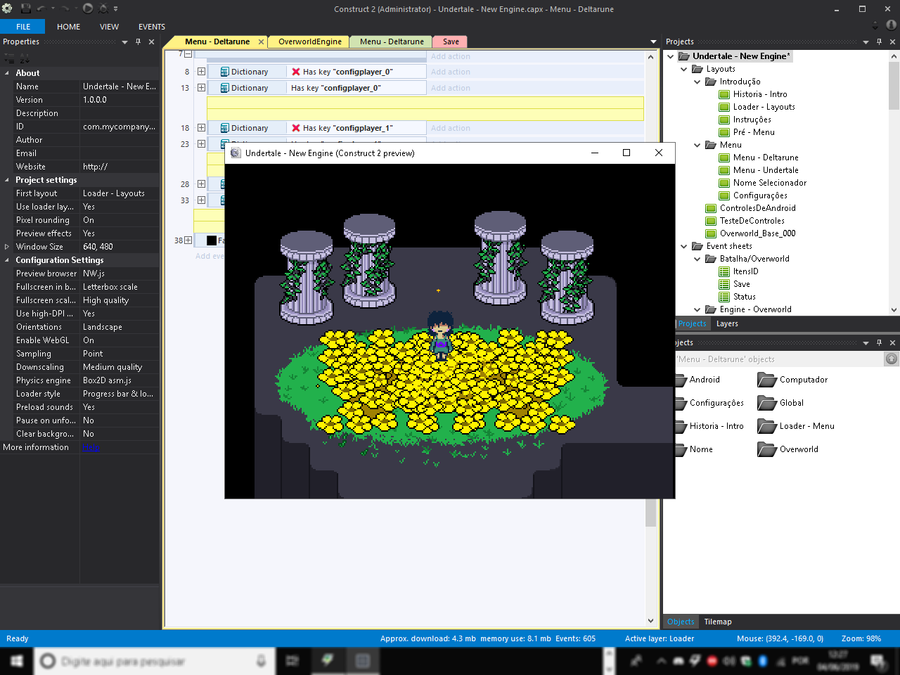This screenshot has width=900, height=675.
Task: Select the Status event sheet
Action: (744, 297)
